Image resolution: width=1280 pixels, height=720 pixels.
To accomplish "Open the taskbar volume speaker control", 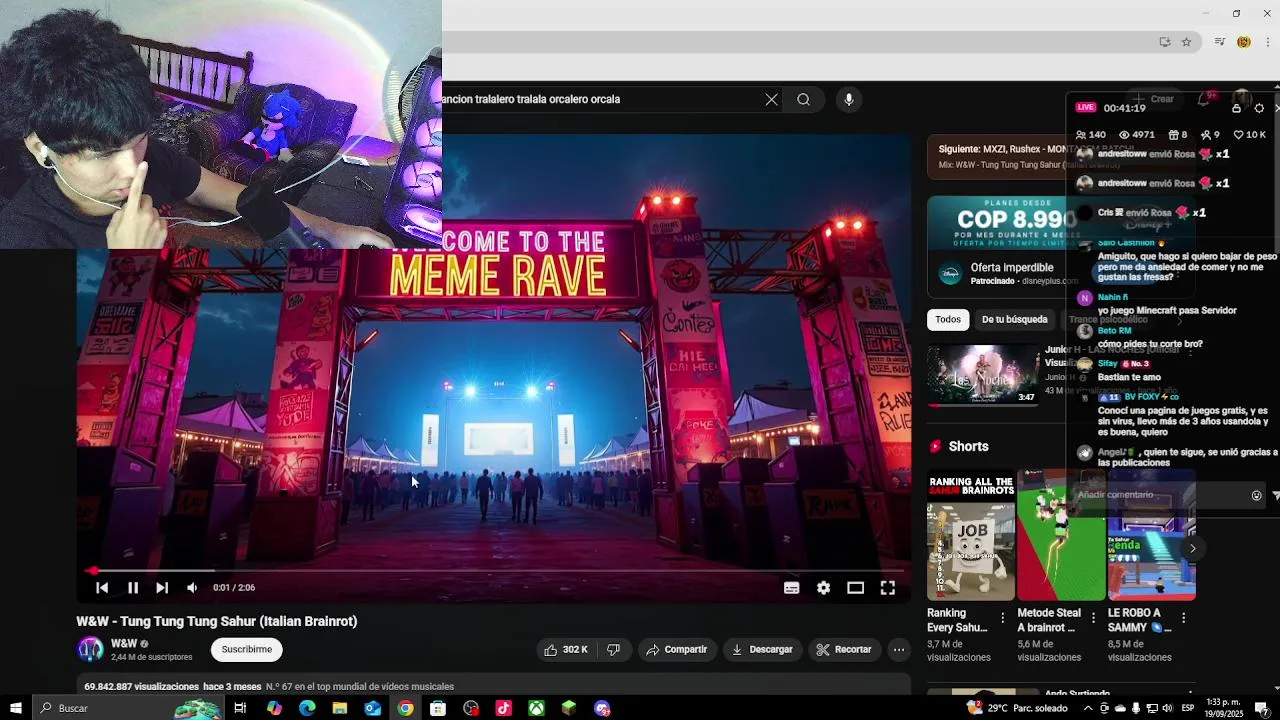I will tap(1167, 708).
